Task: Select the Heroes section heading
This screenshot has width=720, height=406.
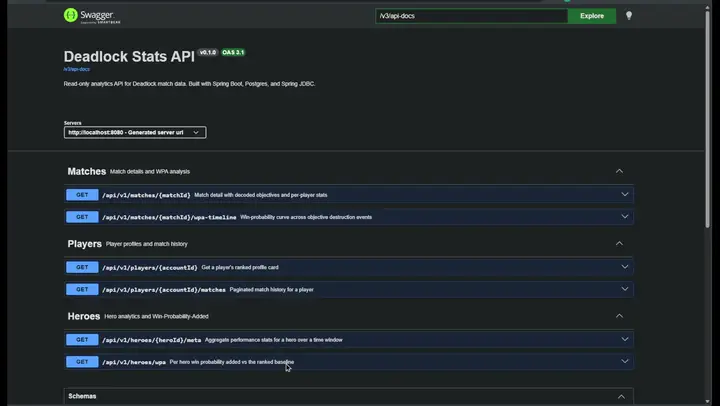Action: coord(84,316)
